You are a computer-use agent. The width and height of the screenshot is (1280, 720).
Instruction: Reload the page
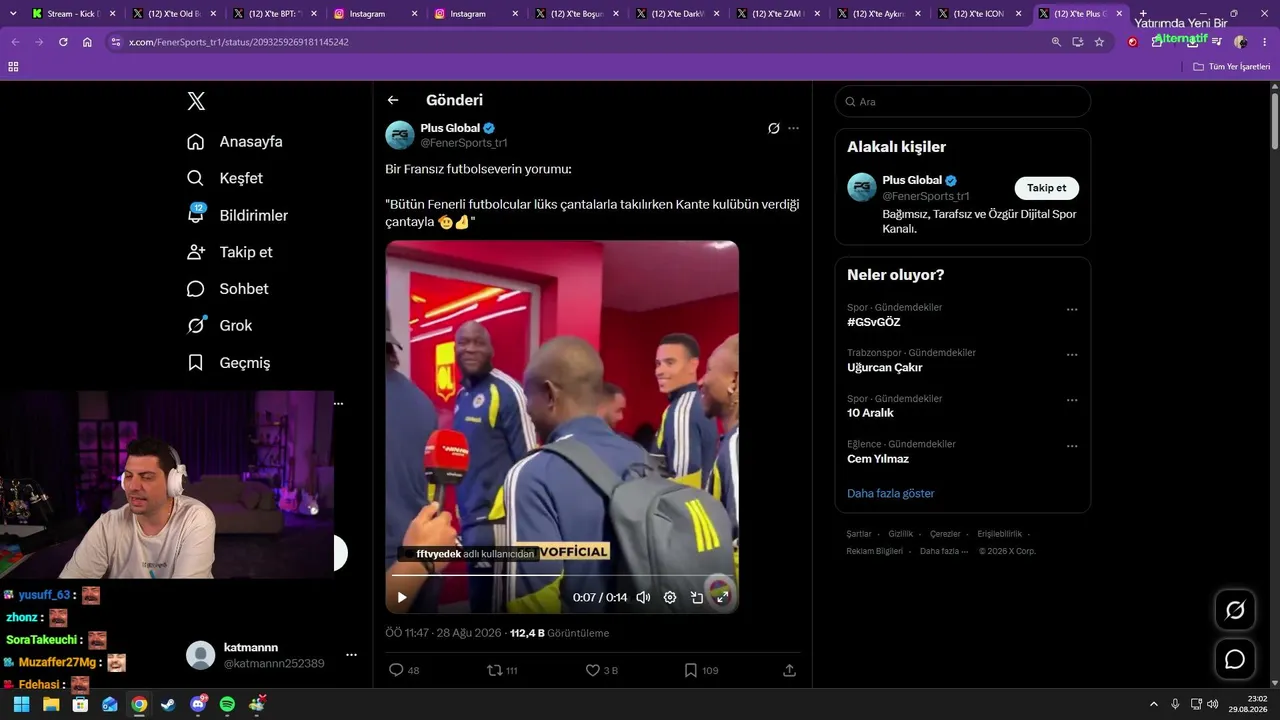point(63,42)
